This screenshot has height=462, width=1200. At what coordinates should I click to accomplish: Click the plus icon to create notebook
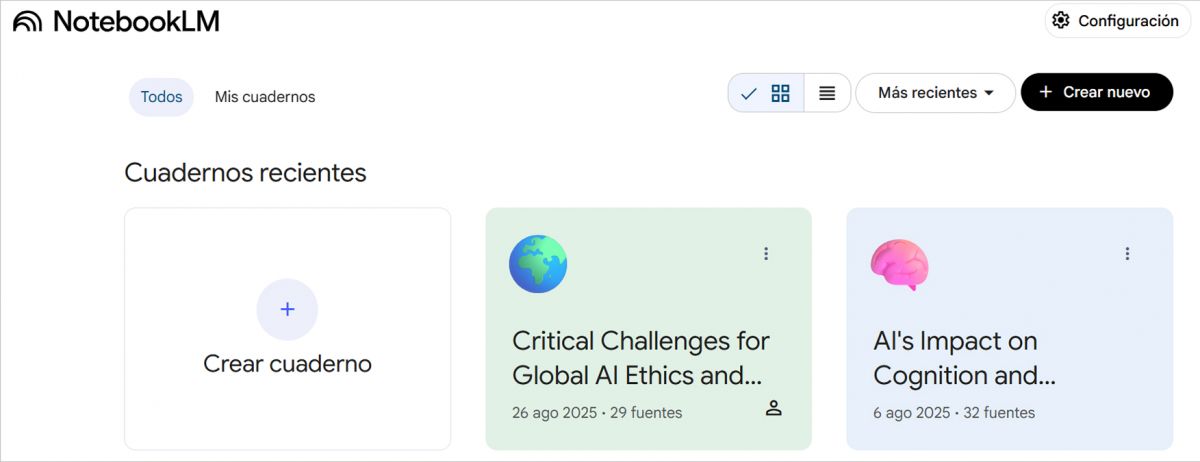(x=287, y=309)
